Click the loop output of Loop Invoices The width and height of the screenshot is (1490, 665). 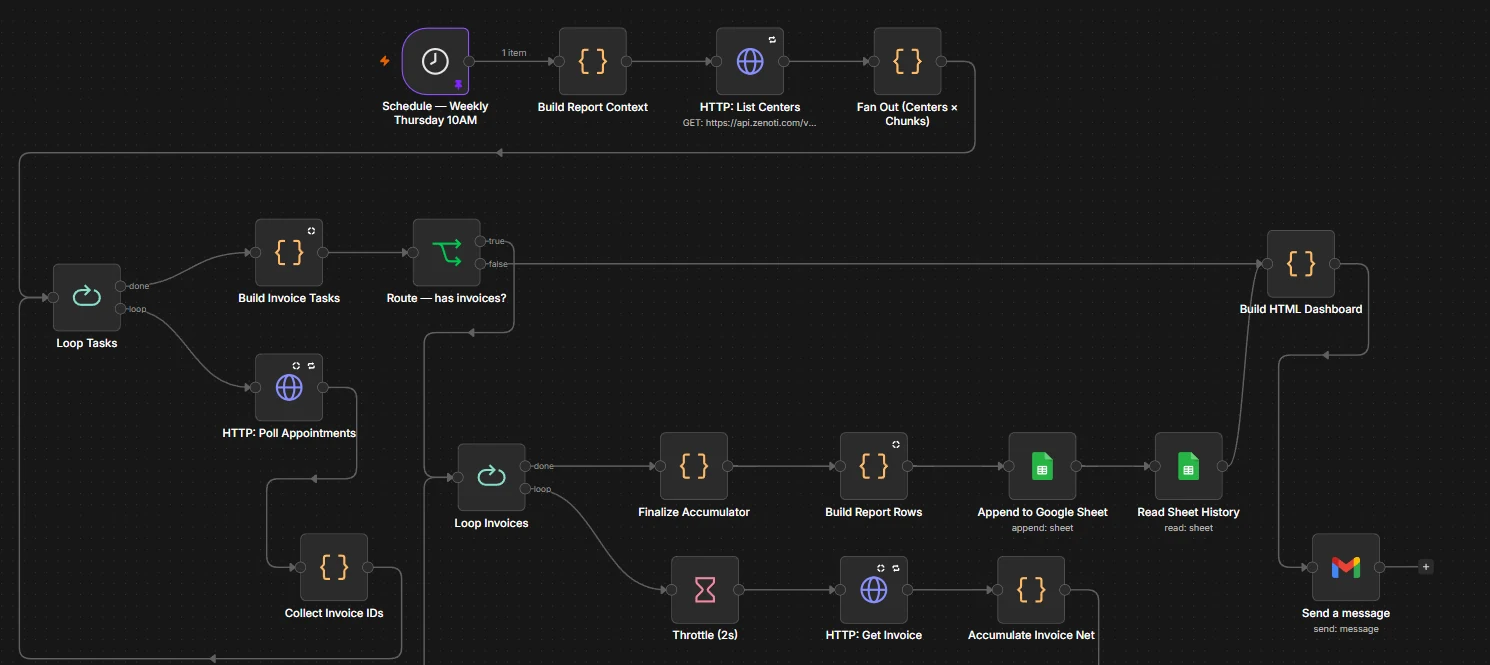(525, 489)
